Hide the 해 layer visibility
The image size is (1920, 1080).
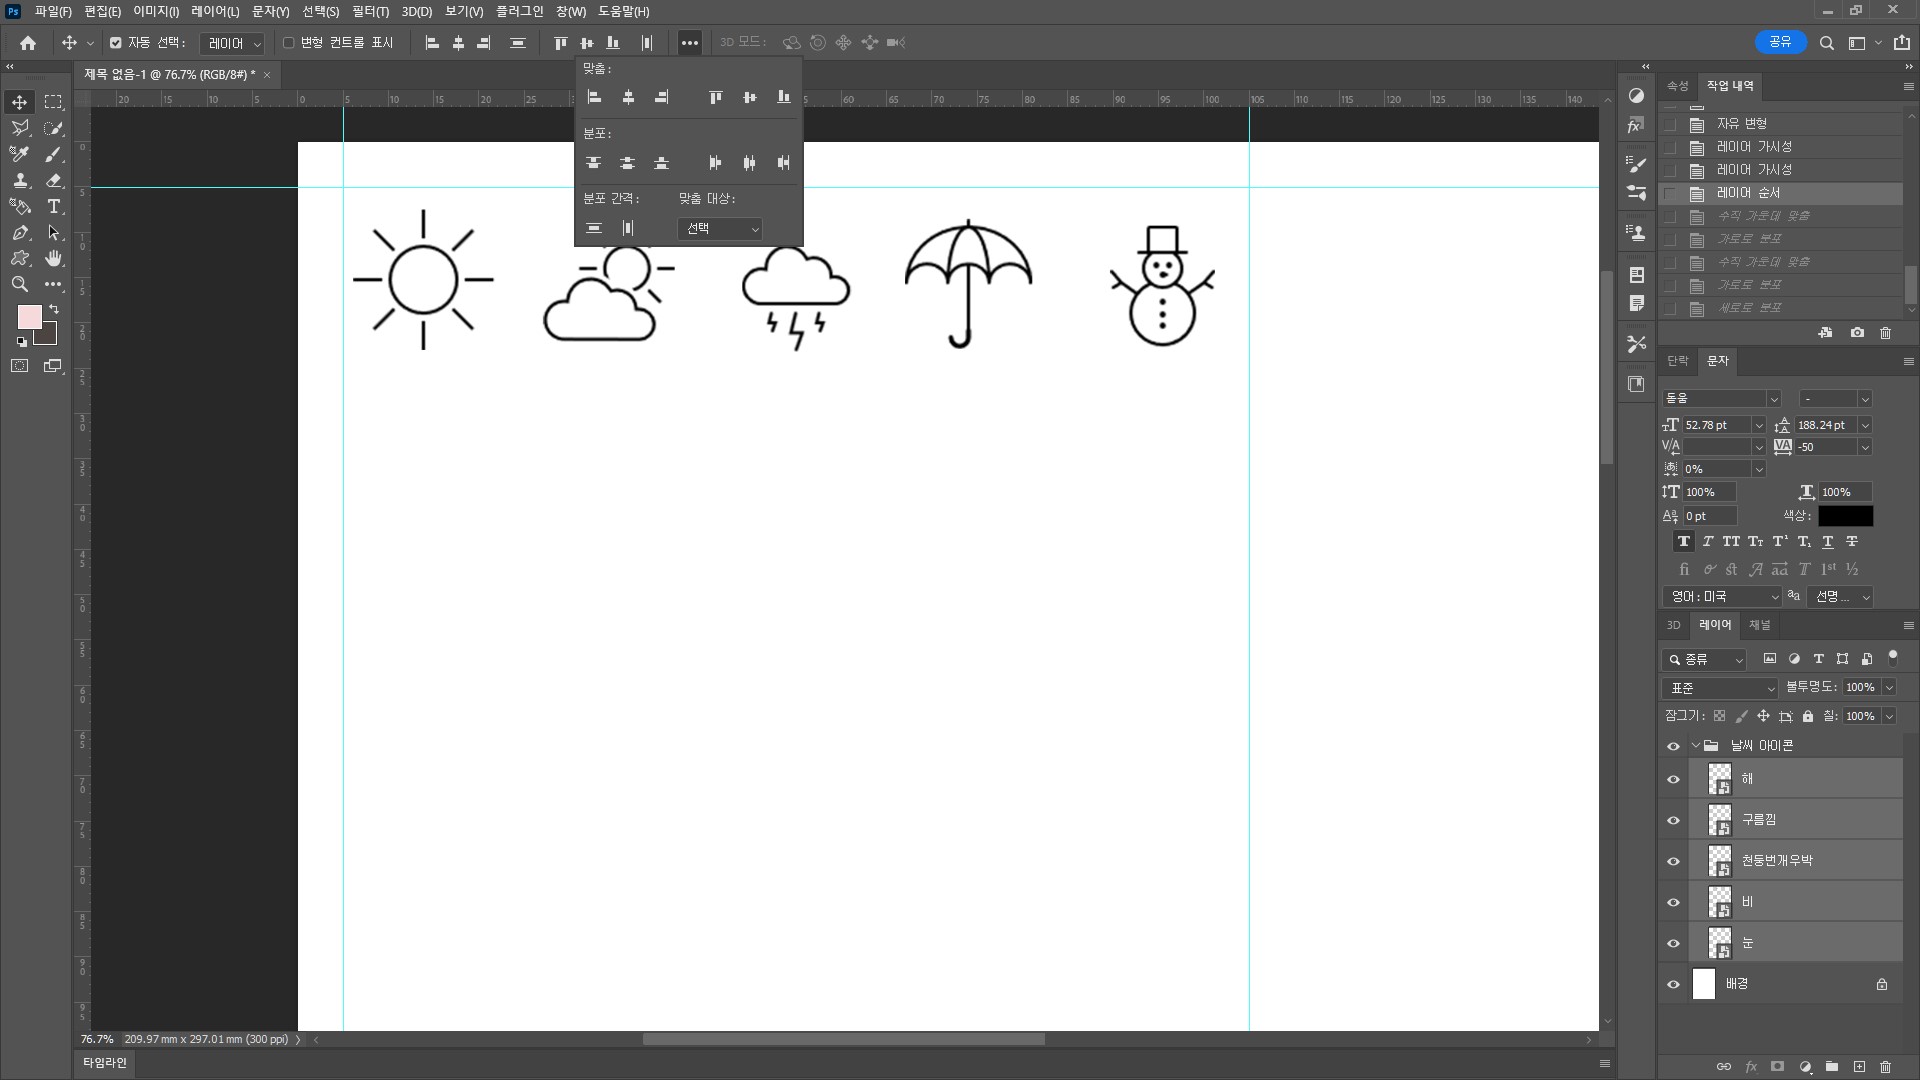click(x=1673, y=780)
